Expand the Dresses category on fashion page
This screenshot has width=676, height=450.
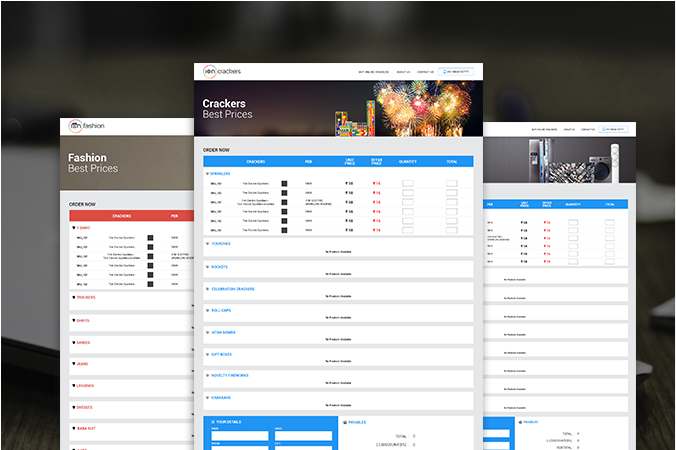pyautogui.click(x=82, y=407)
